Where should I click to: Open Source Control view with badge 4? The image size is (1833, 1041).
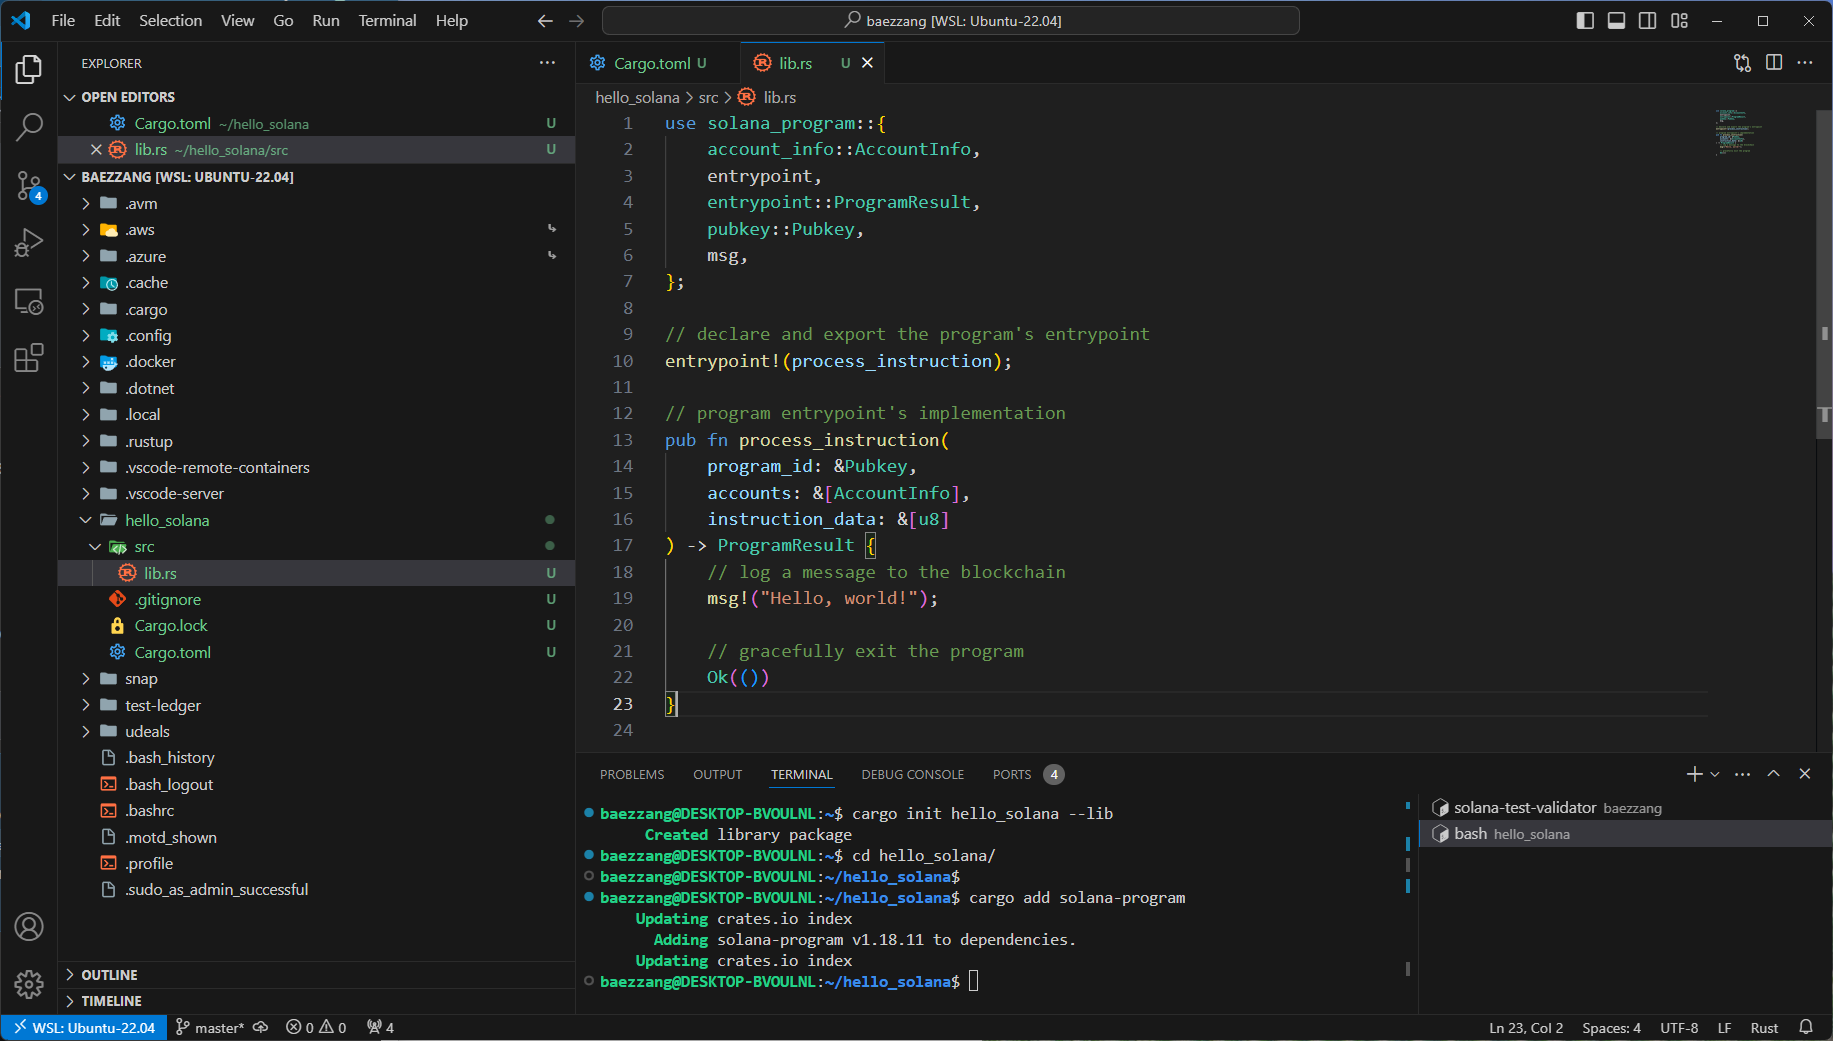(29, 185)
